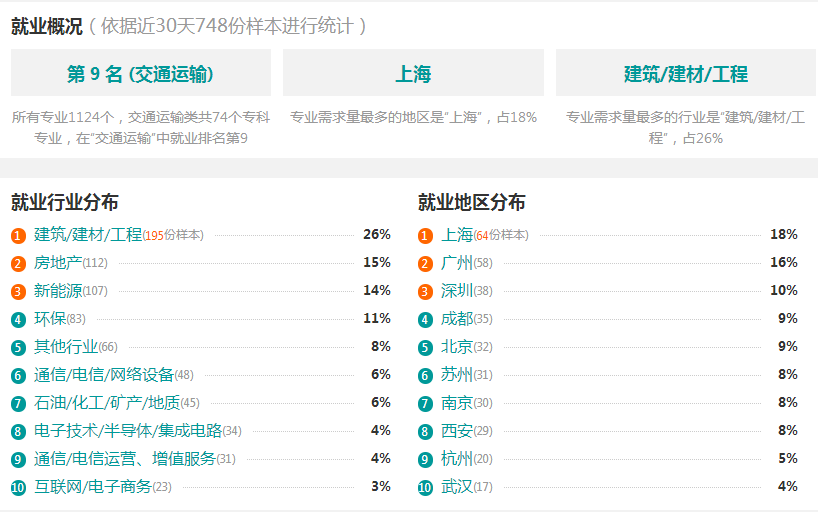Click the 4% value for 武汉

pos(788,486)
